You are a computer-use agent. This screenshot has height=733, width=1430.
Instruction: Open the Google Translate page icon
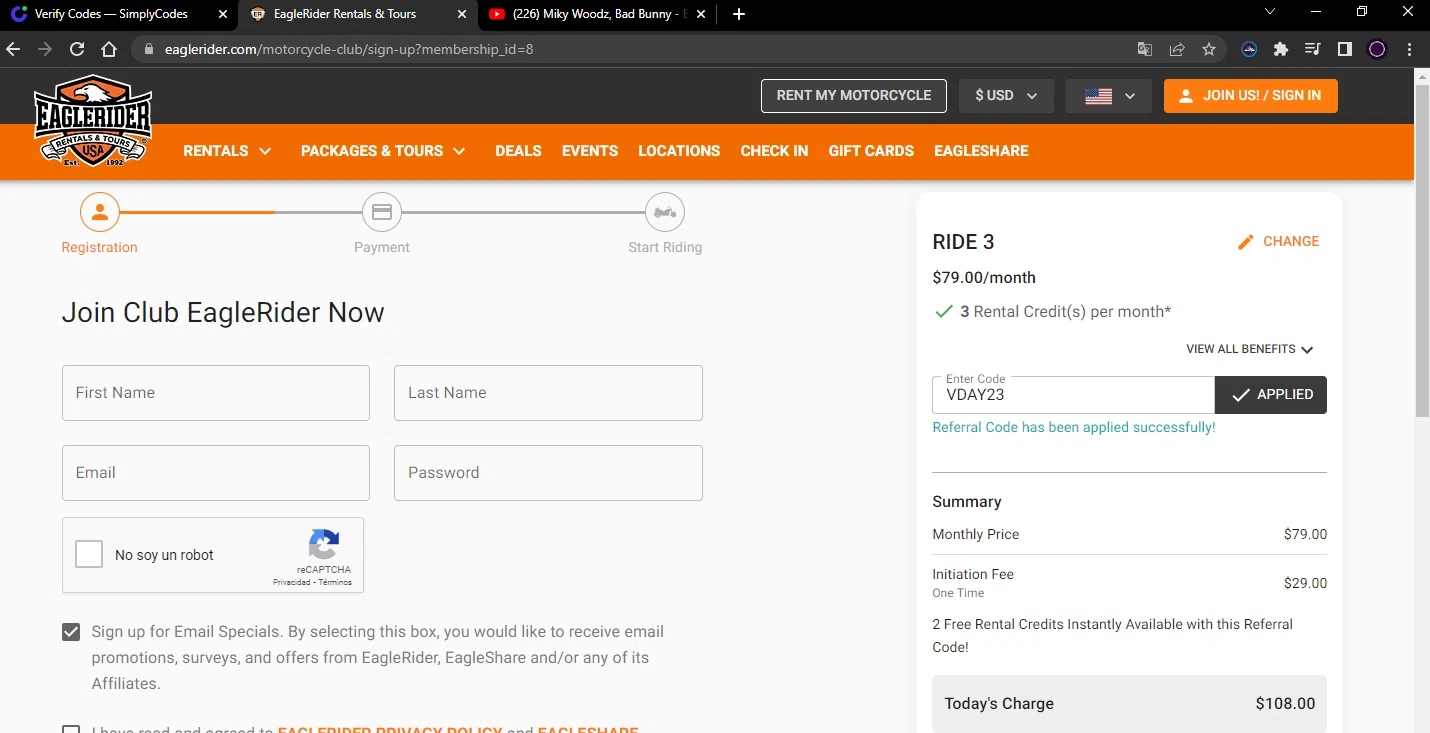[1145, 49]
